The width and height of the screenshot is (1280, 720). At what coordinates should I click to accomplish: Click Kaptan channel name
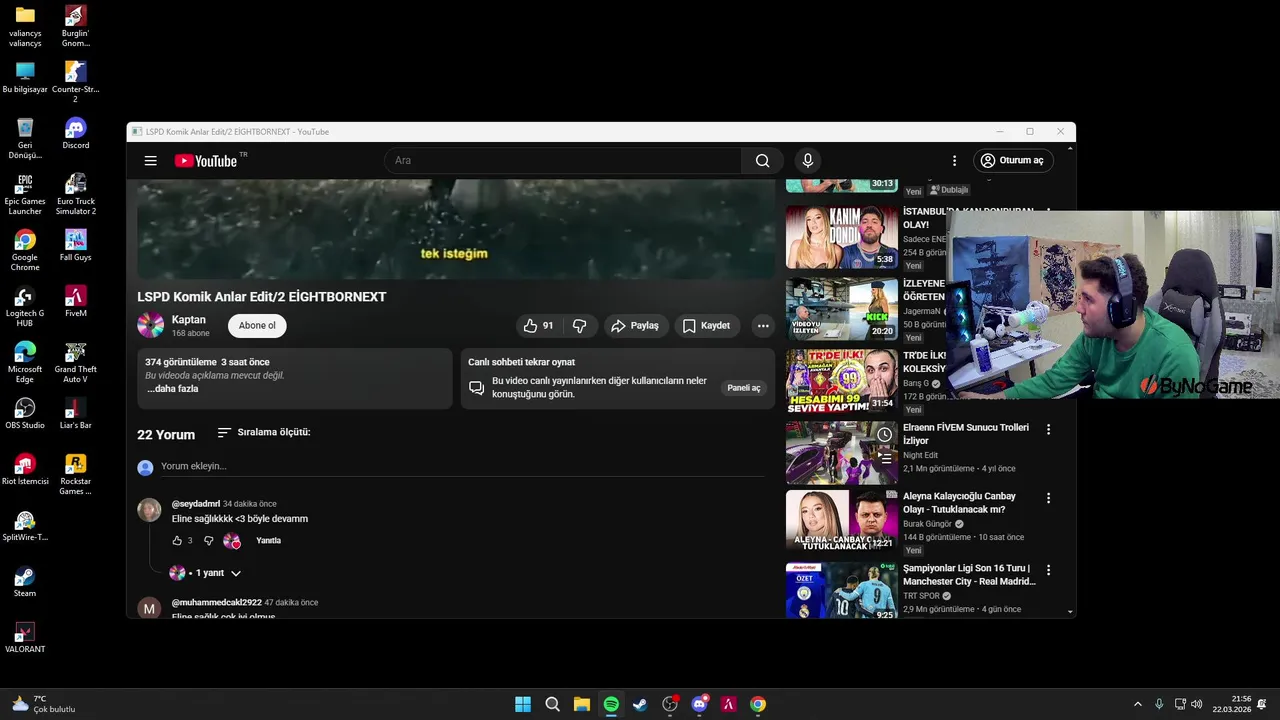189,320
